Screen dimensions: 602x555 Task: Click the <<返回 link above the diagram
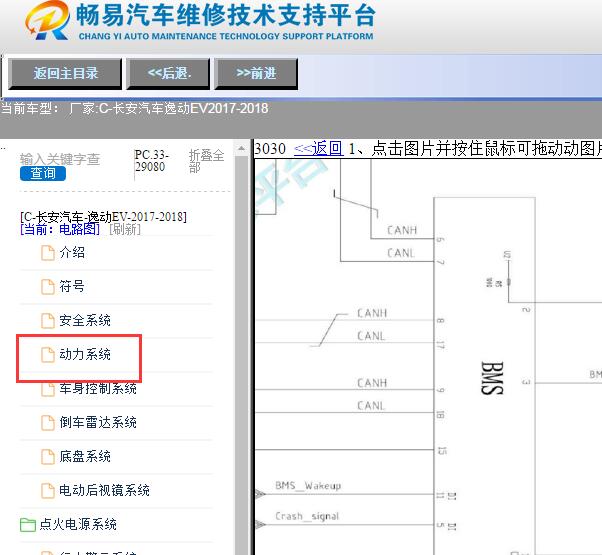tap(318, 149)
